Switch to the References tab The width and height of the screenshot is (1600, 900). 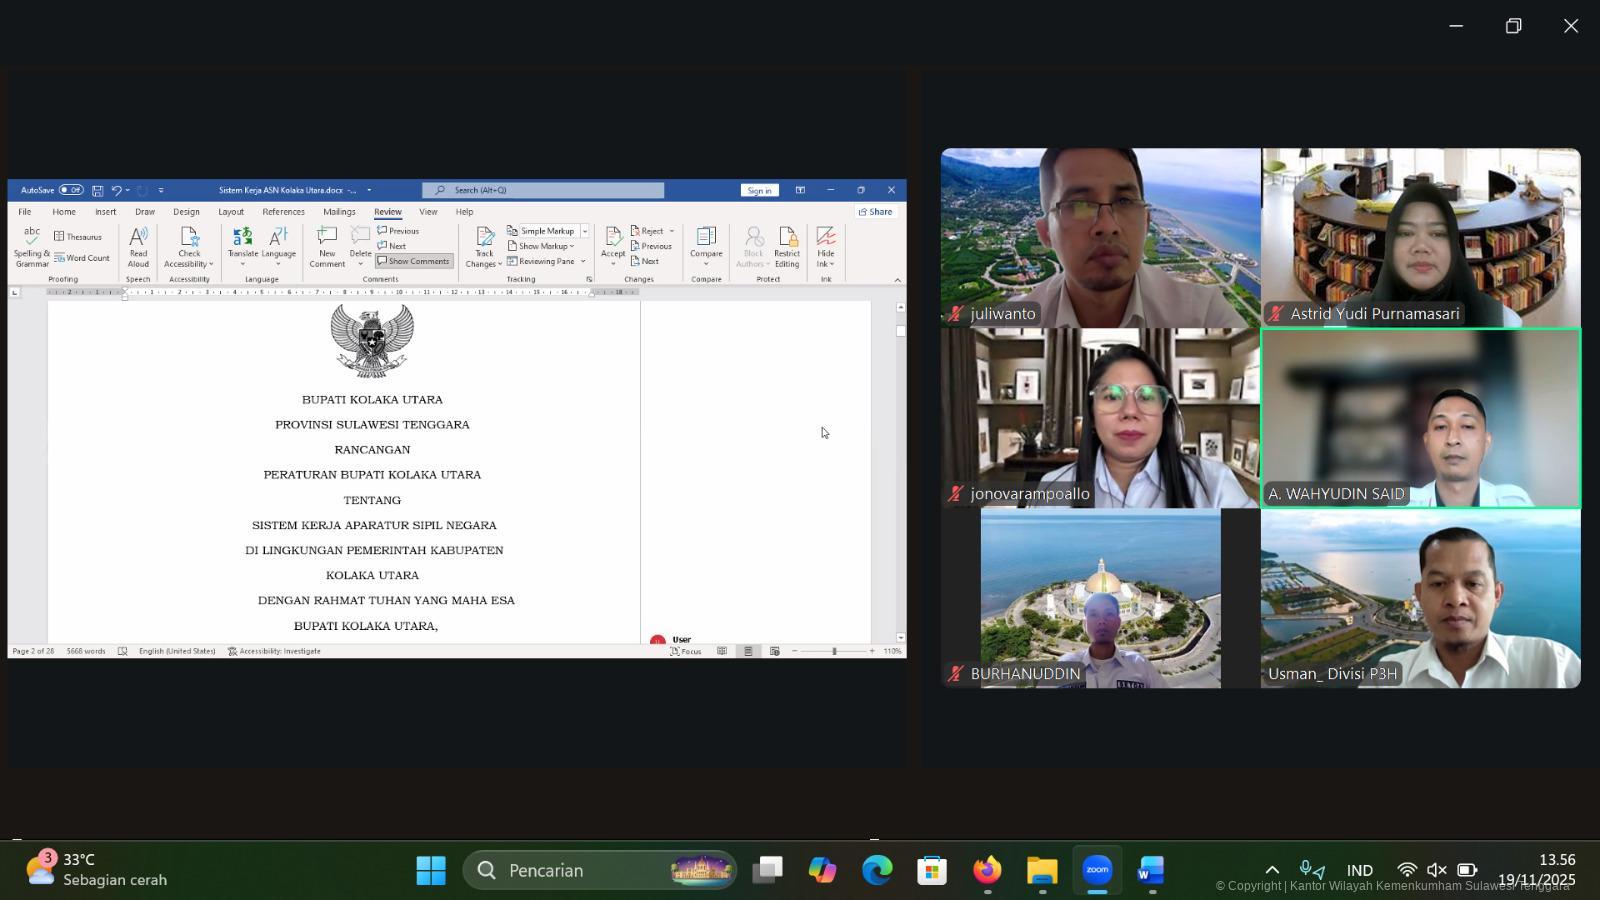pos(283,212)
